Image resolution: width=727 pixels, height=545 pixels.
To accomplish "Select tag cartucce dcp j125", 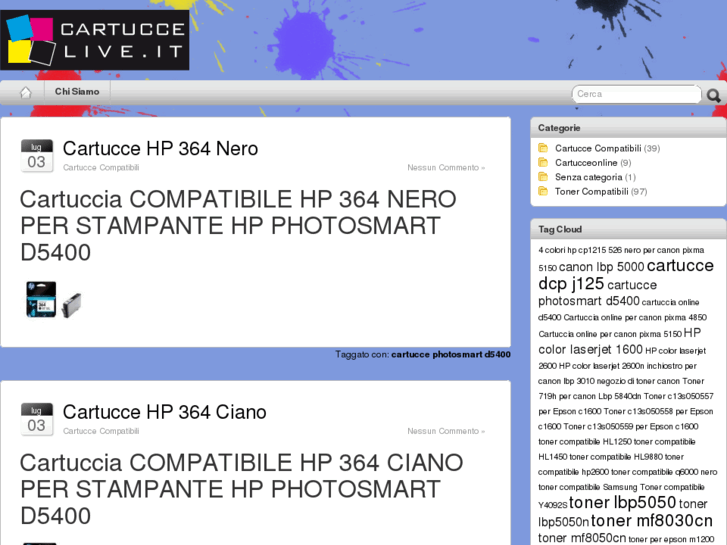I will [626, 275].
